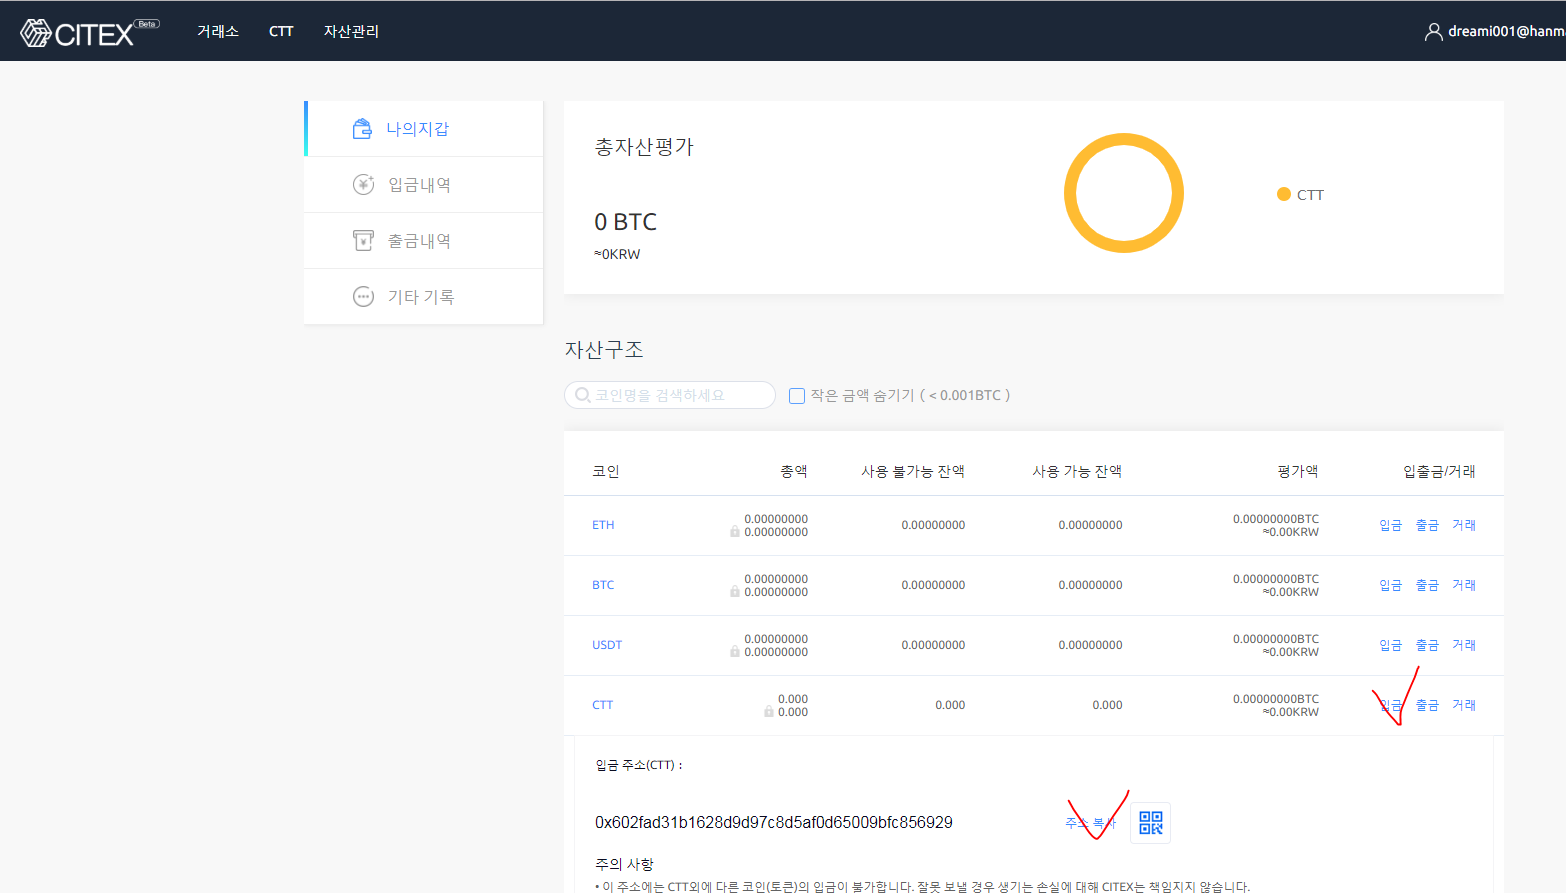This screenshot has height=893, width=1566.
Task: Click the lock icon in the USDT row
Action: tap(735, 652)
